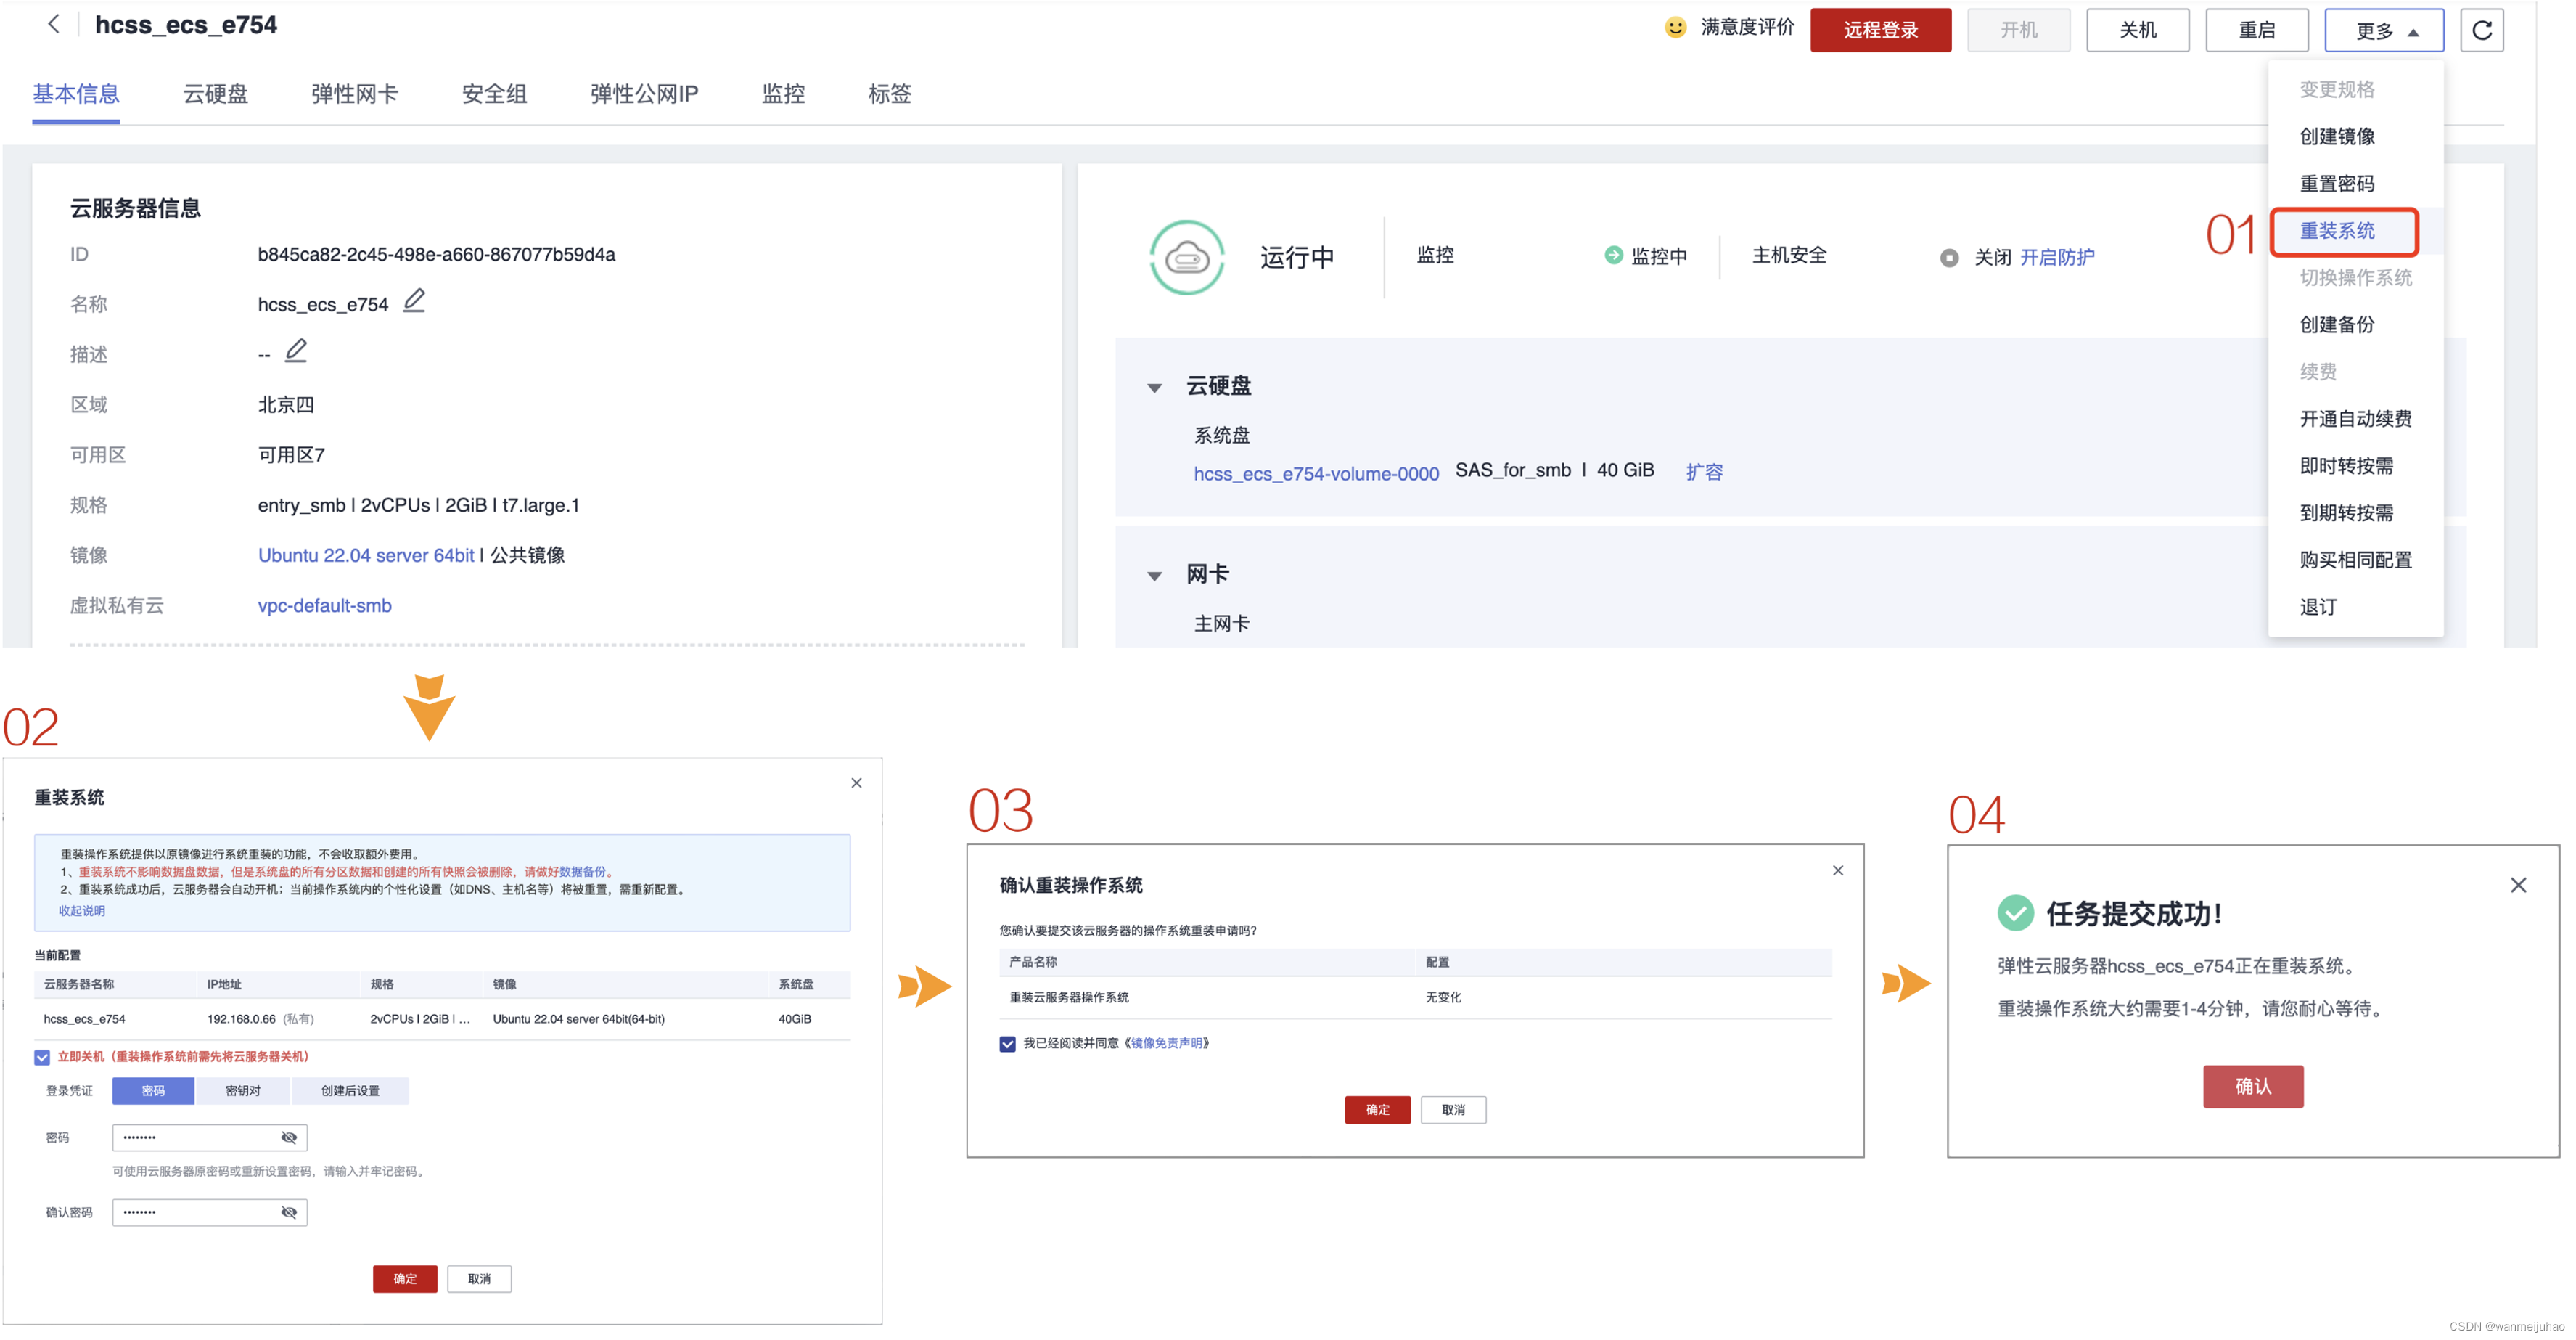Screen dimensions: 2576x1340
Task: Open the Ubuntu 22.04 server image link
Action: click(366, 555)
